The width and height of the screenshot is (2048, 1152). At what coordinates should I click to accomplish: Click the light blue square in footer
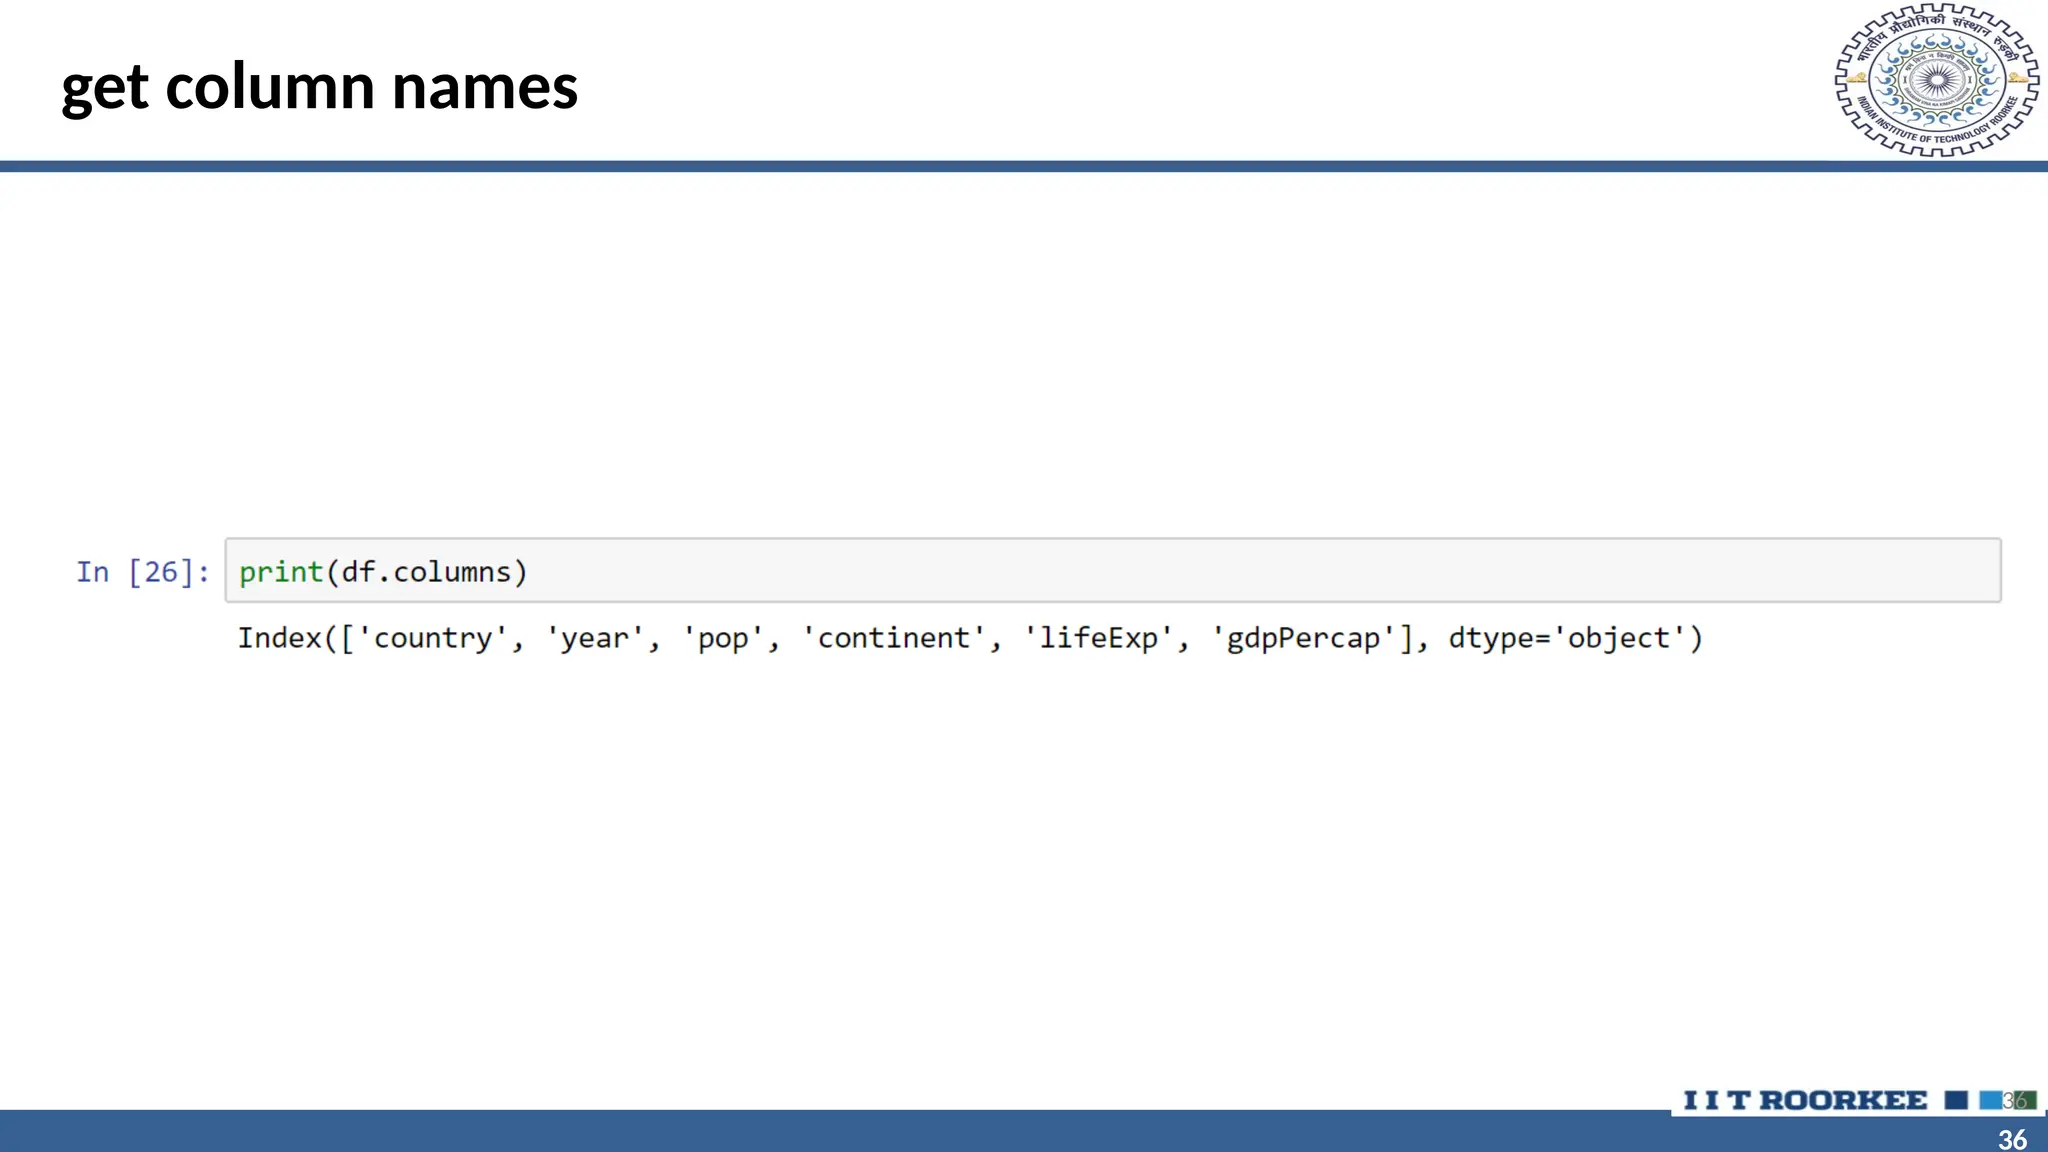[x=1990, y=1100]
